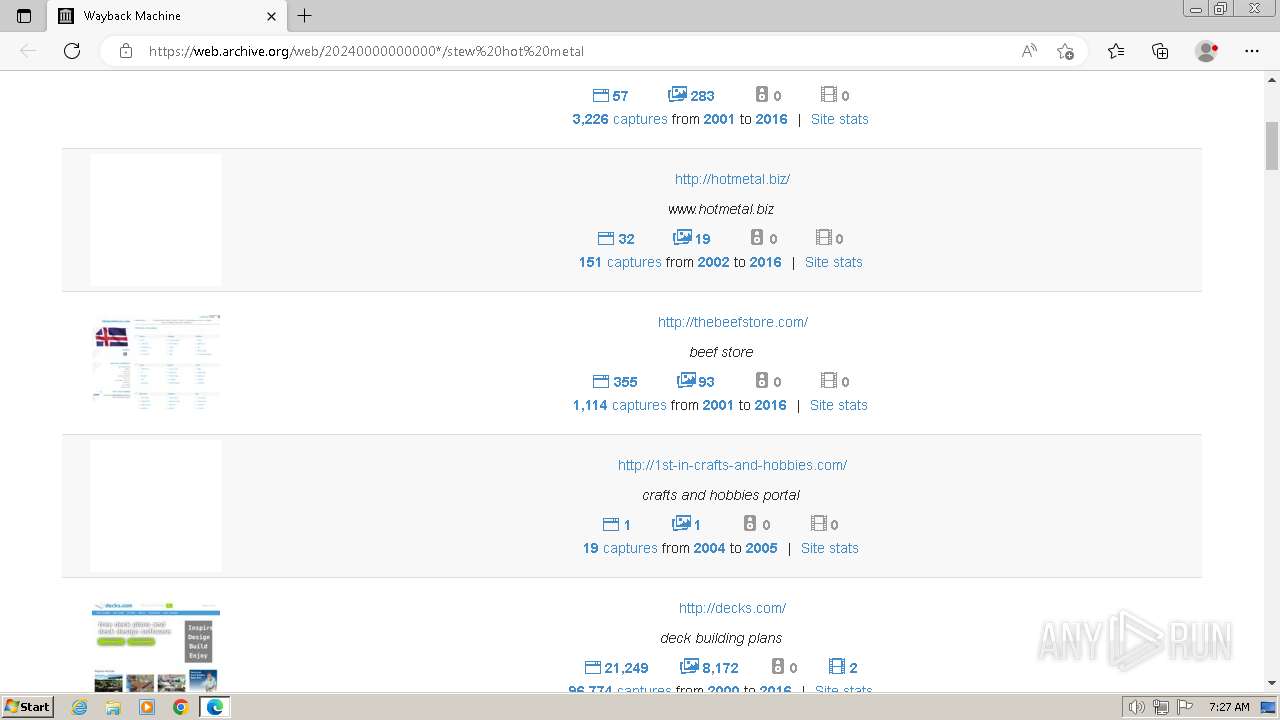
Task: Launch Internet Explorer from the taskbar
Action: pos(80,707)
